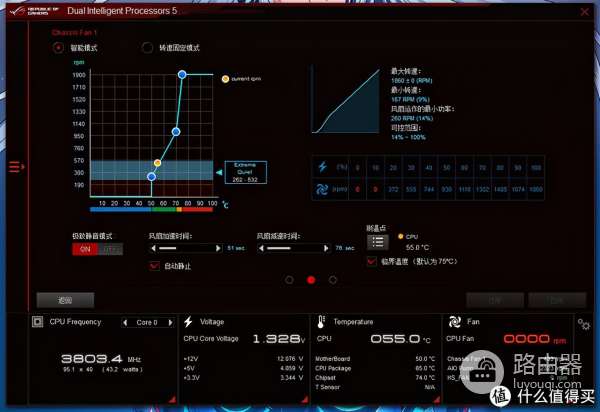Open the temperature source list icon
Image resolution: width=600 pixels, height=412 pixels.
tap(378, 242)
